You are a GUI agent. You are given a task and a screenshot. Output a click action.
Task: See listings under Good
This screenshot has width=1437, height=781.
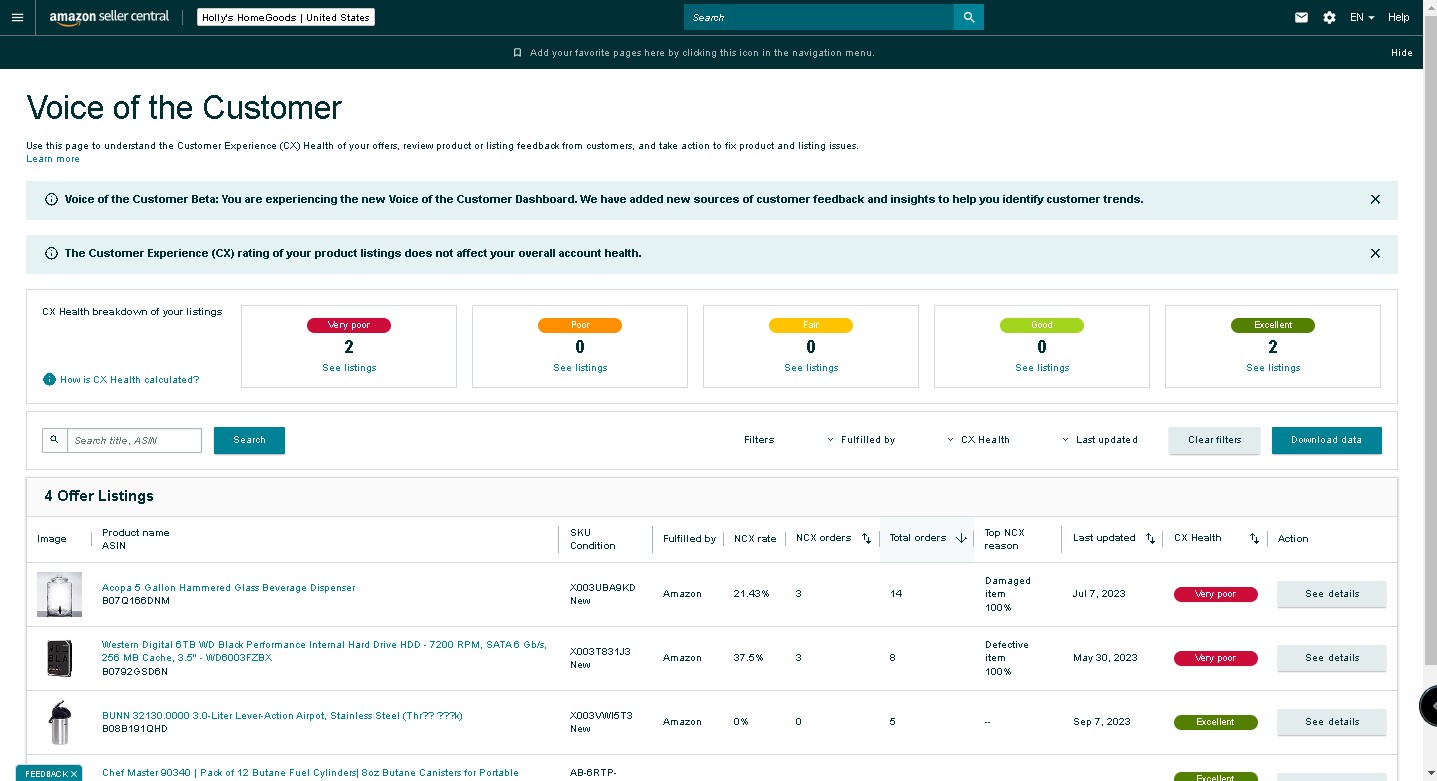click(1042, 368)
